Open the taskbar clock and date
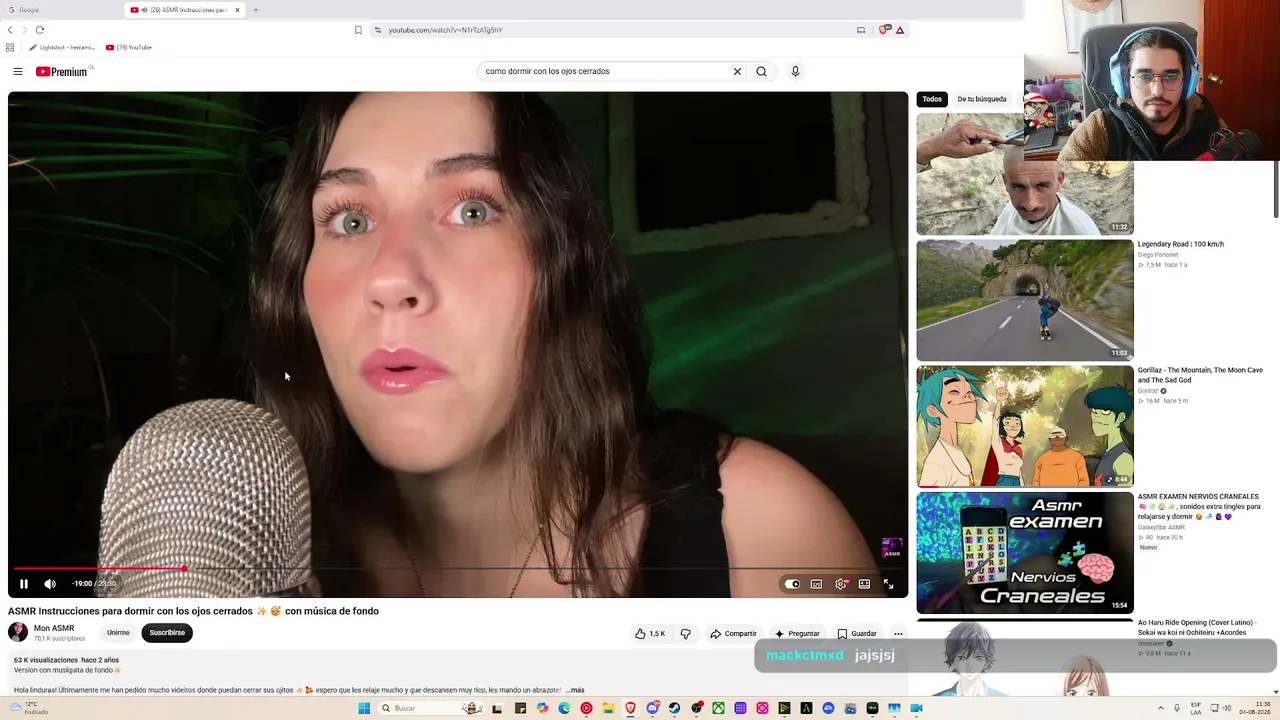1280x720 pixels. [1254, 708]
